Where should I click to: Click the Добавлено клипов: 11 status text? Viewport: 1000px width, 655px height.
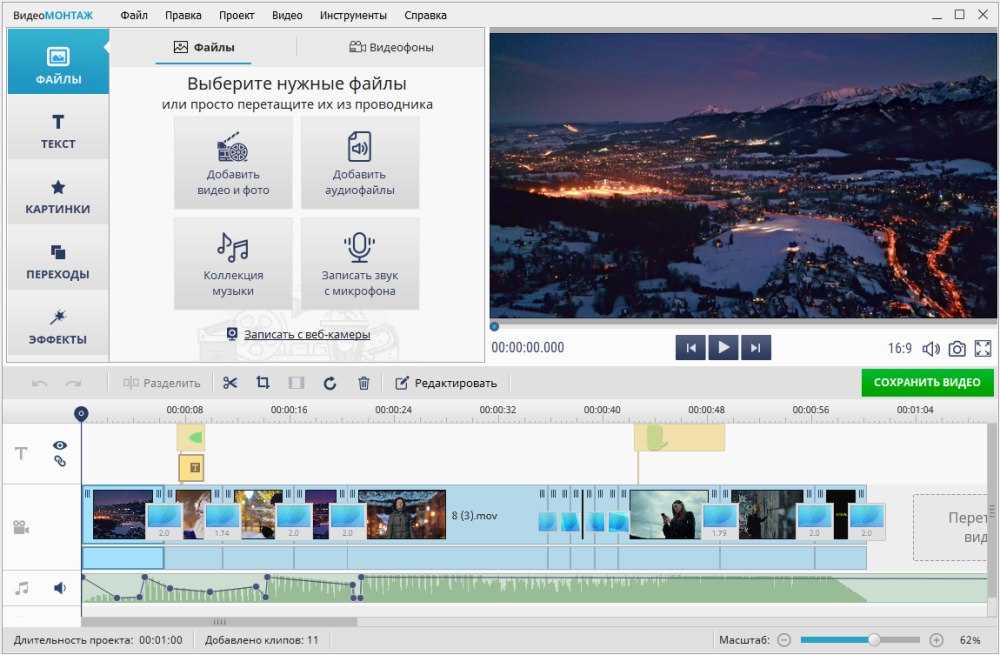261,640
